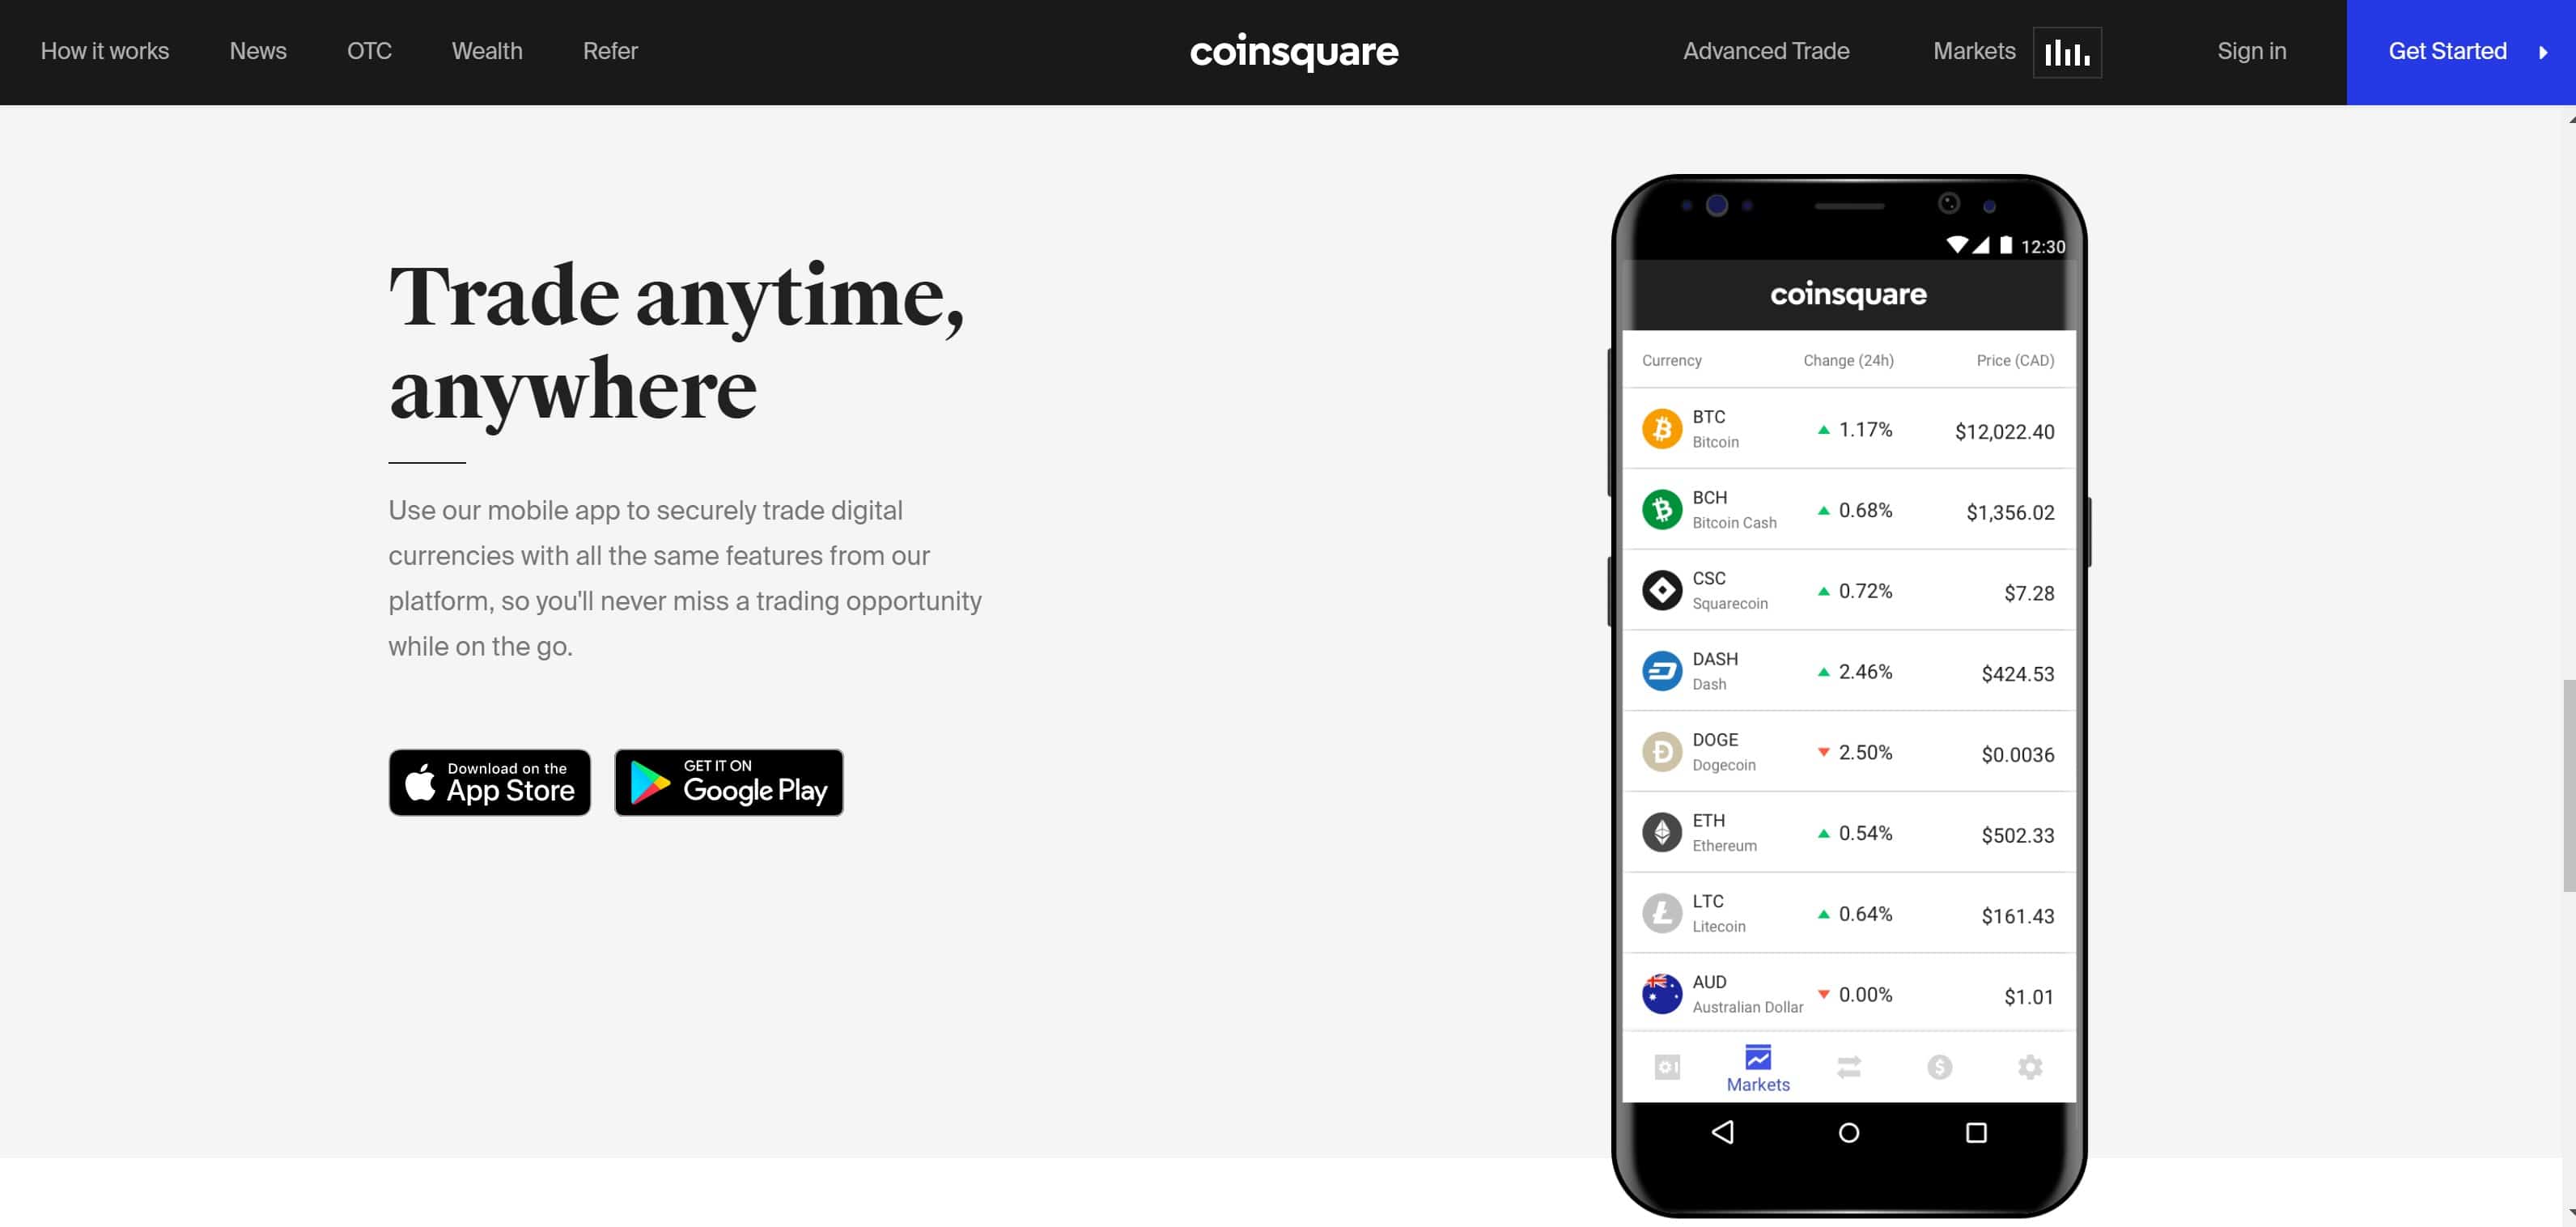Click the BTC Bitcoin coin icon
This screenshot has height=1227, width=2576.
[1662, 429]
